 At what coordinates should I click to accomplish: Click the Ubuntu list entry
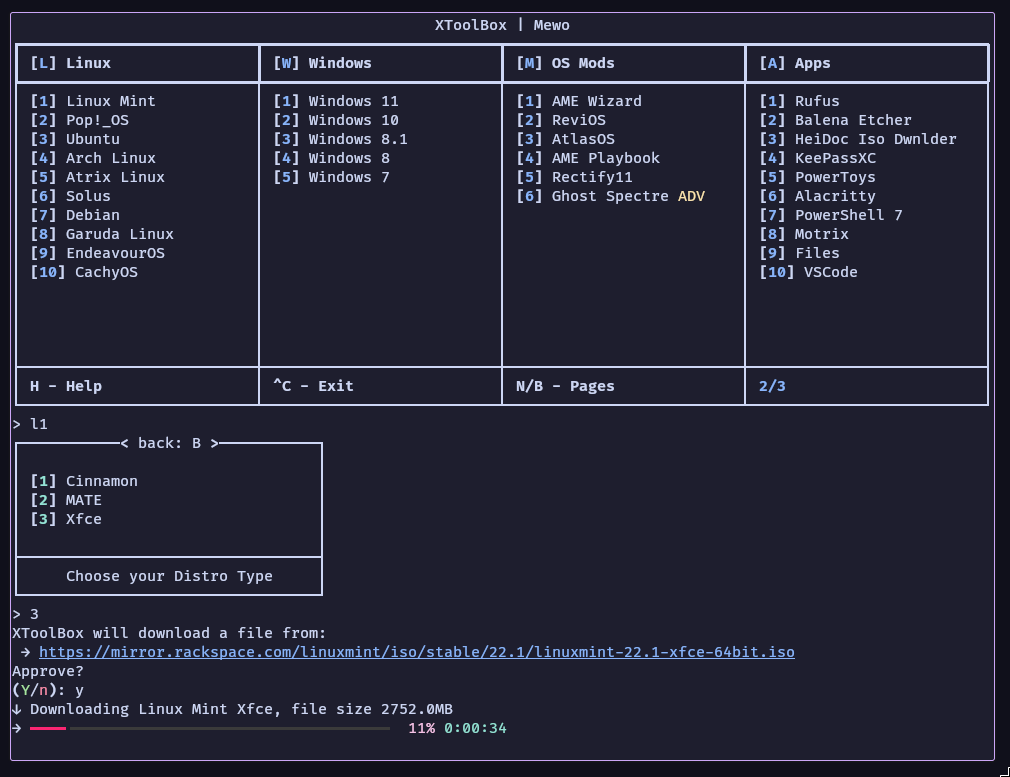(75, 139)
